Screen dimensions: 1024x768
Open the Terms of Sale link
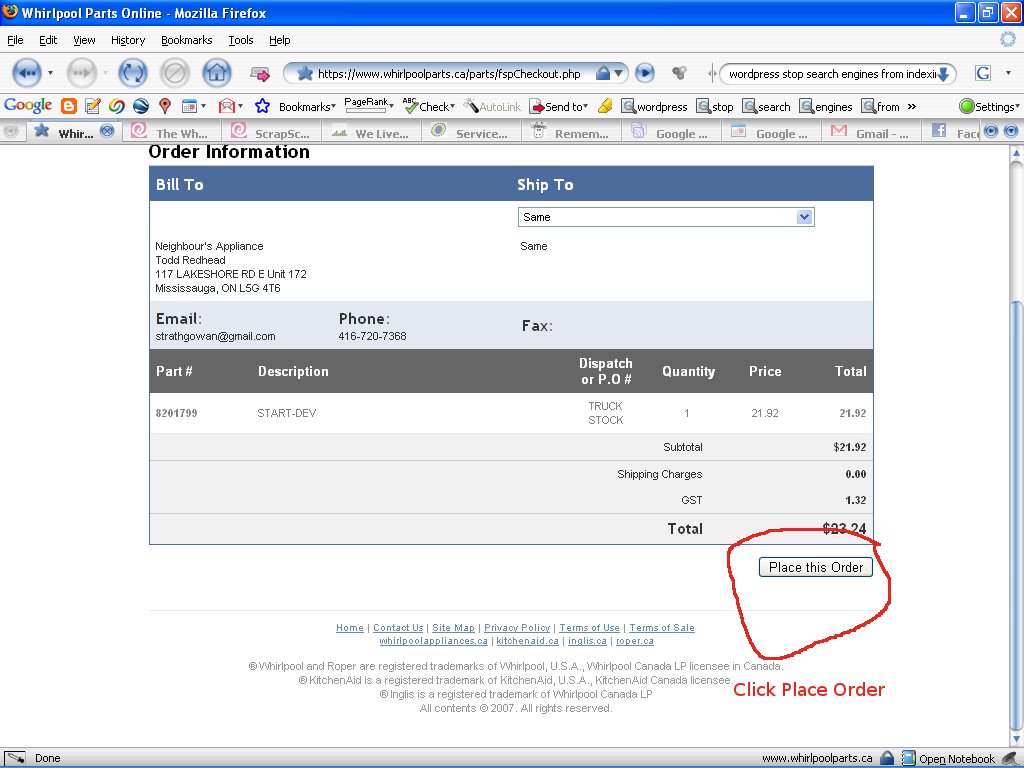click(662, 628)
